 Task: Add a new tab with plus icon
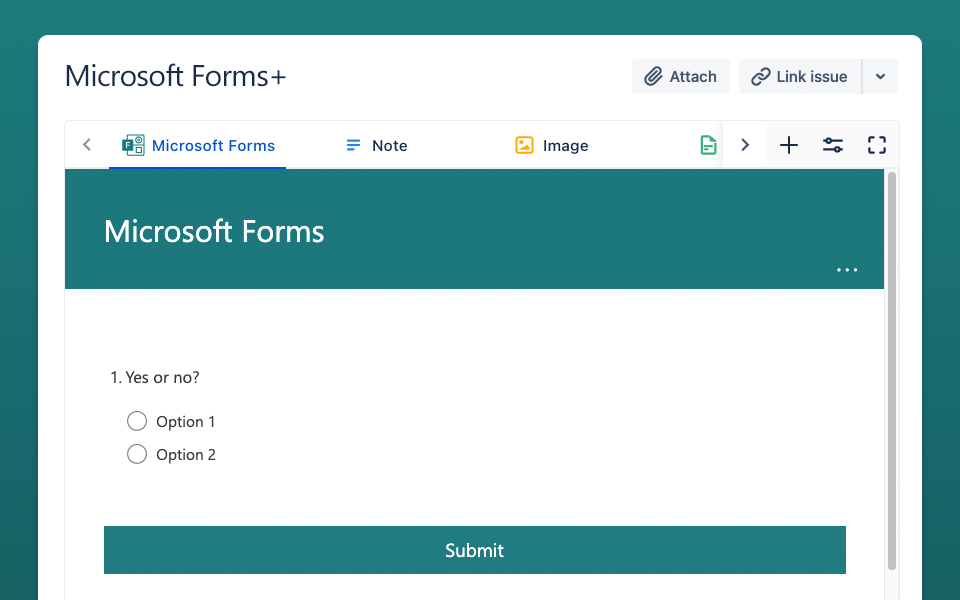[789, 145]
